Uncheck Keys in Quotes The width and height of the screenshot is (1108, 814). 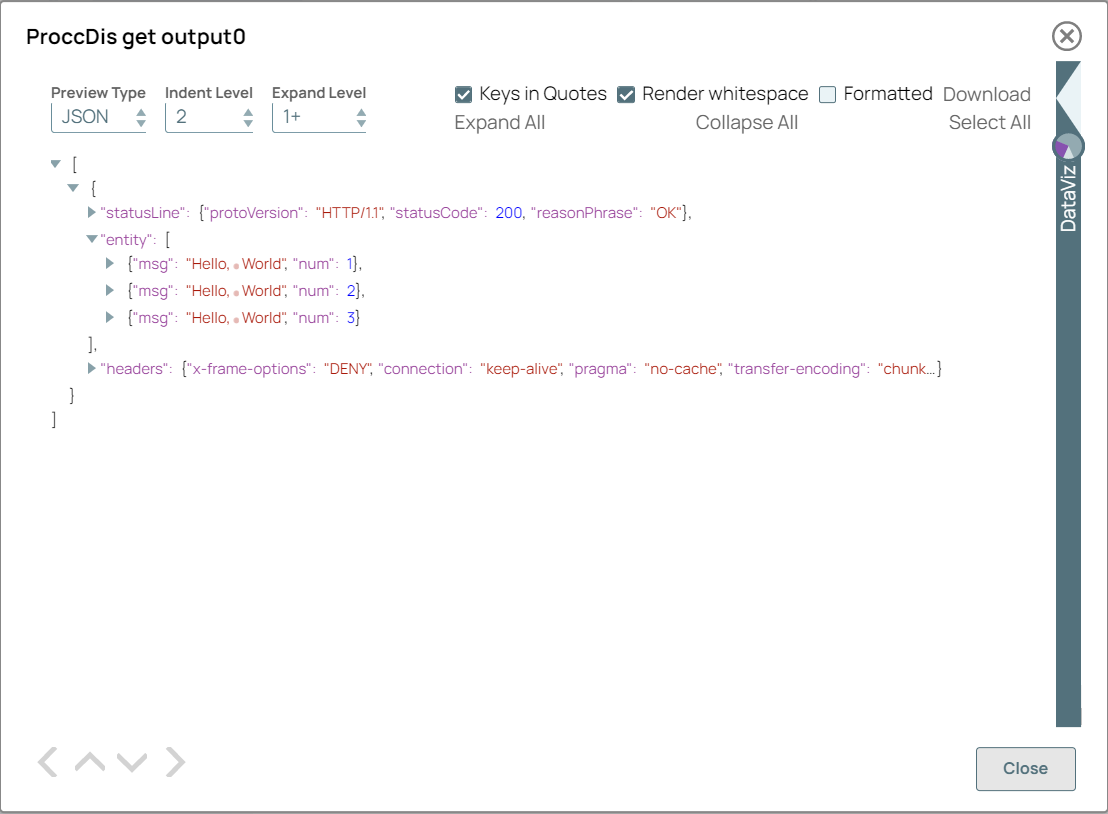point(463,93)
